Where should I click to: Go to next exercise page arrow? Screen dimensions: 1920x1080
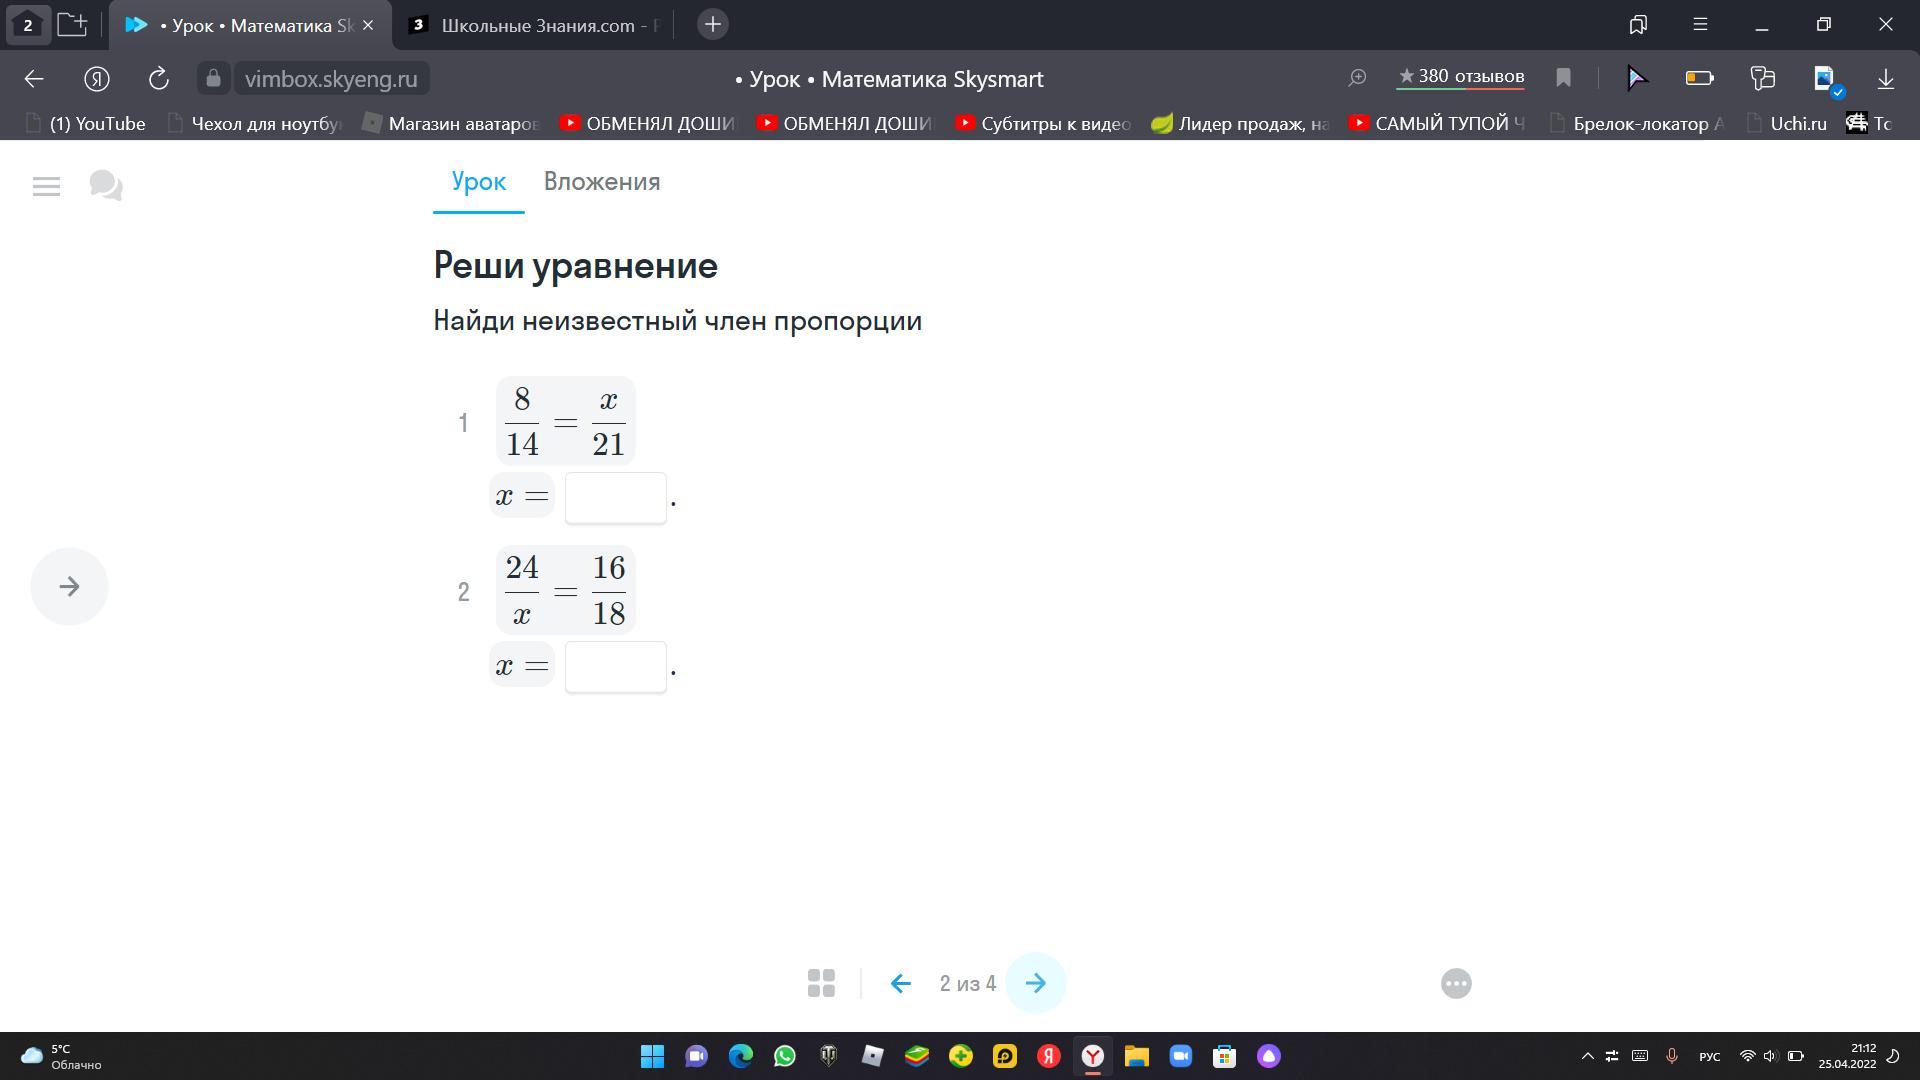(1035, 983)
